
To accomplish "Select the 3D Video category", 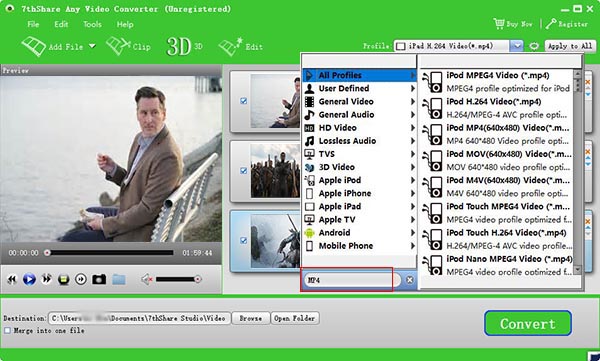I will pos(359,167).
